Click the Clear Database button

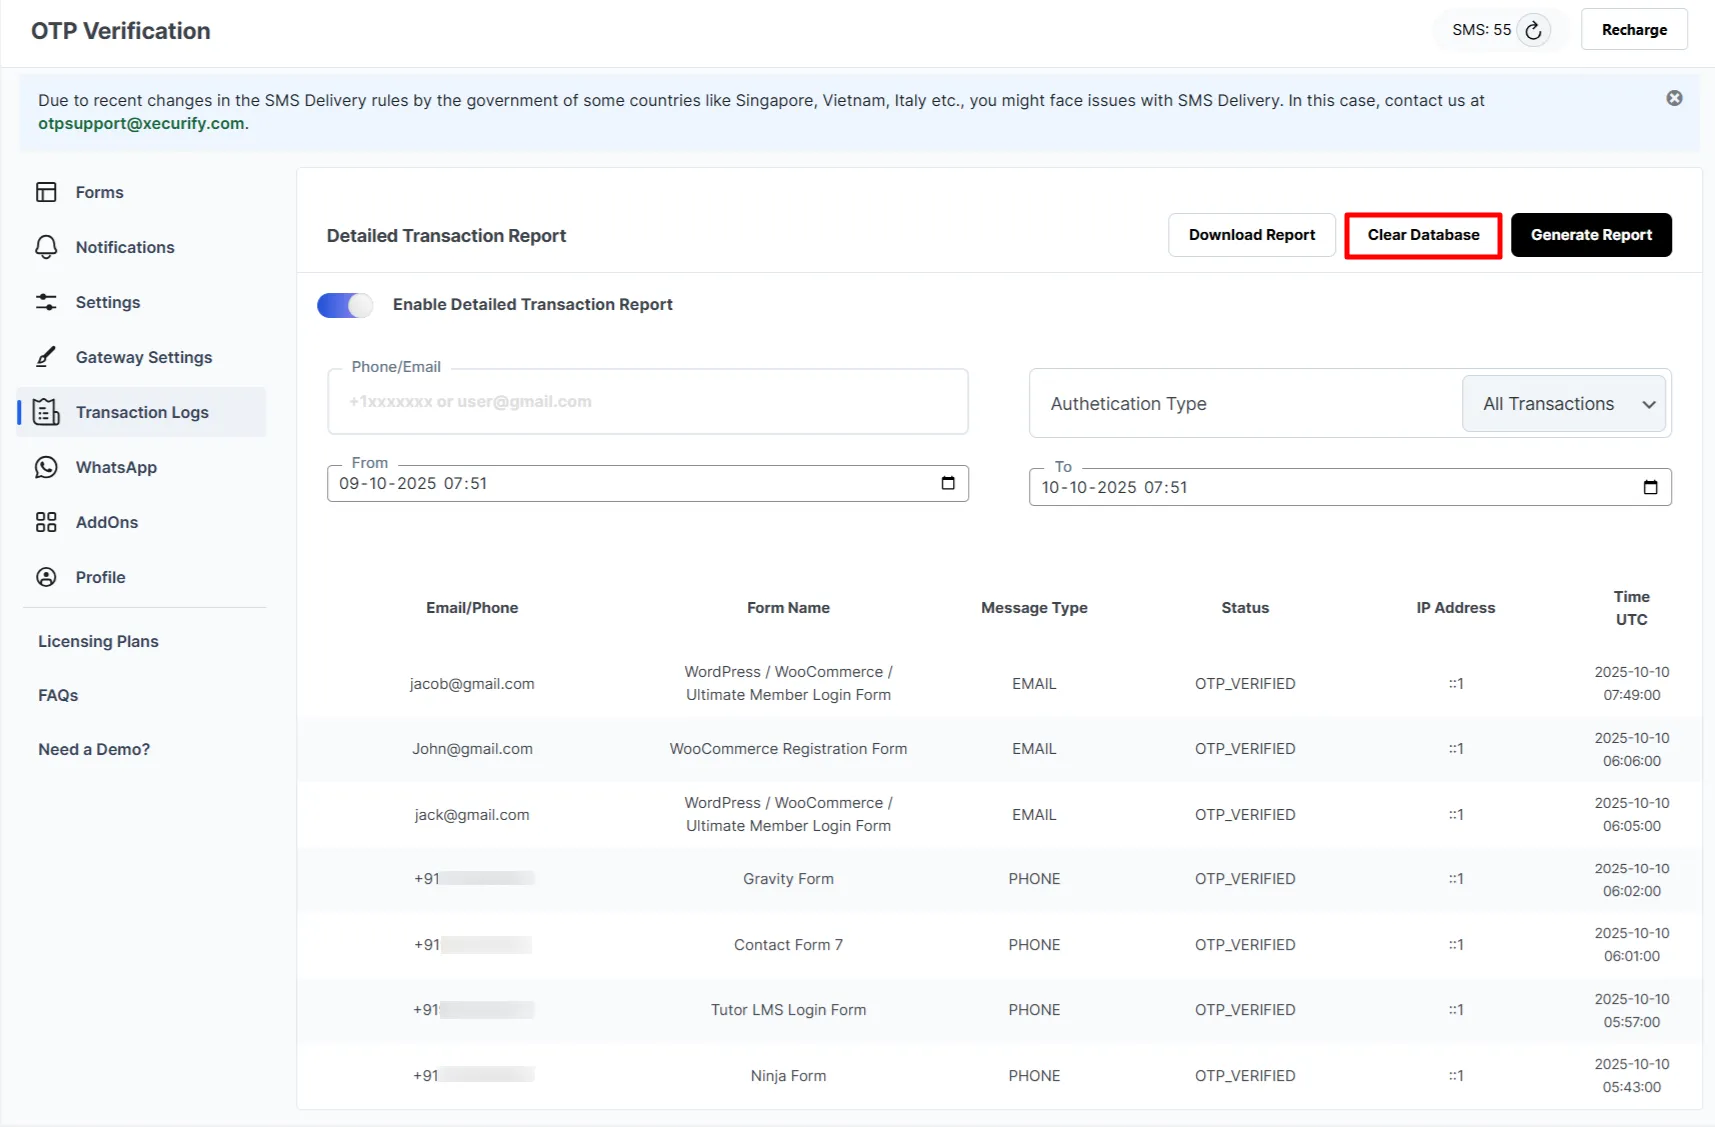tap(1423, 235)
